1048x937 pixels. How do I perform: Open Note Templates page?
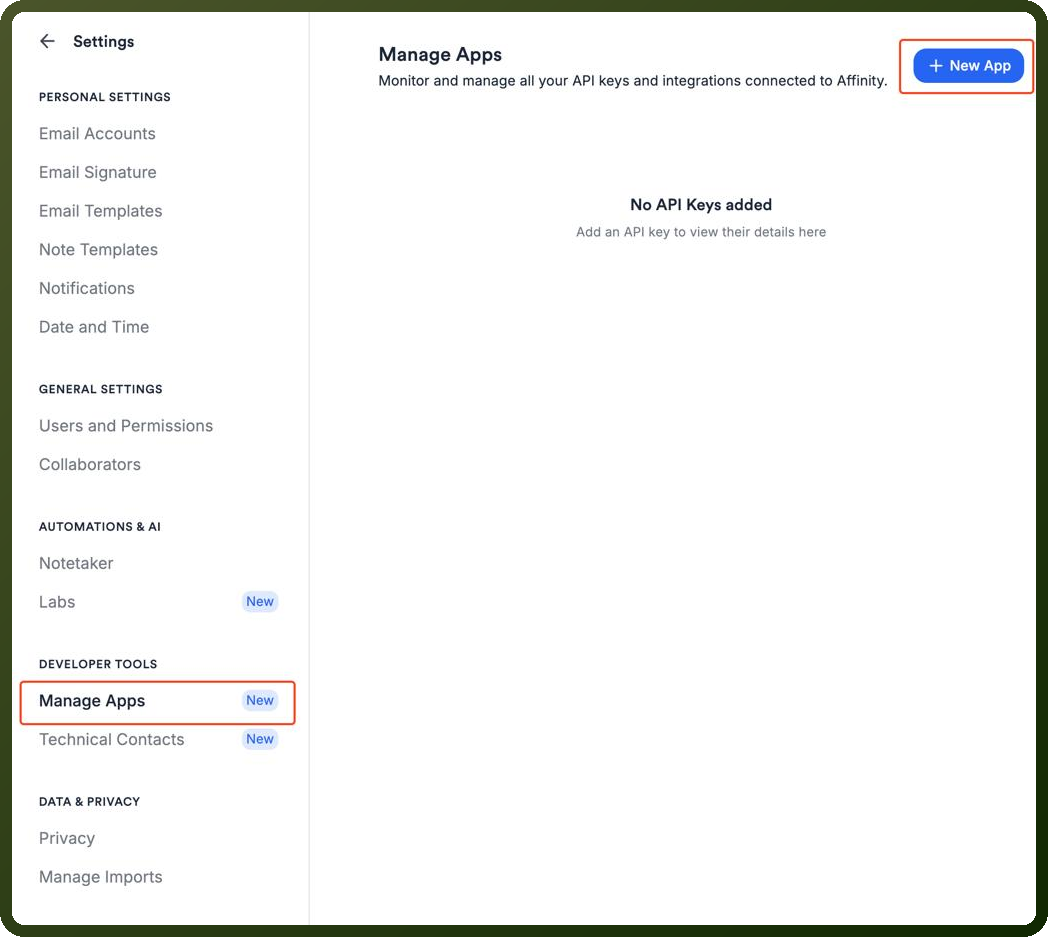(98, 250)
